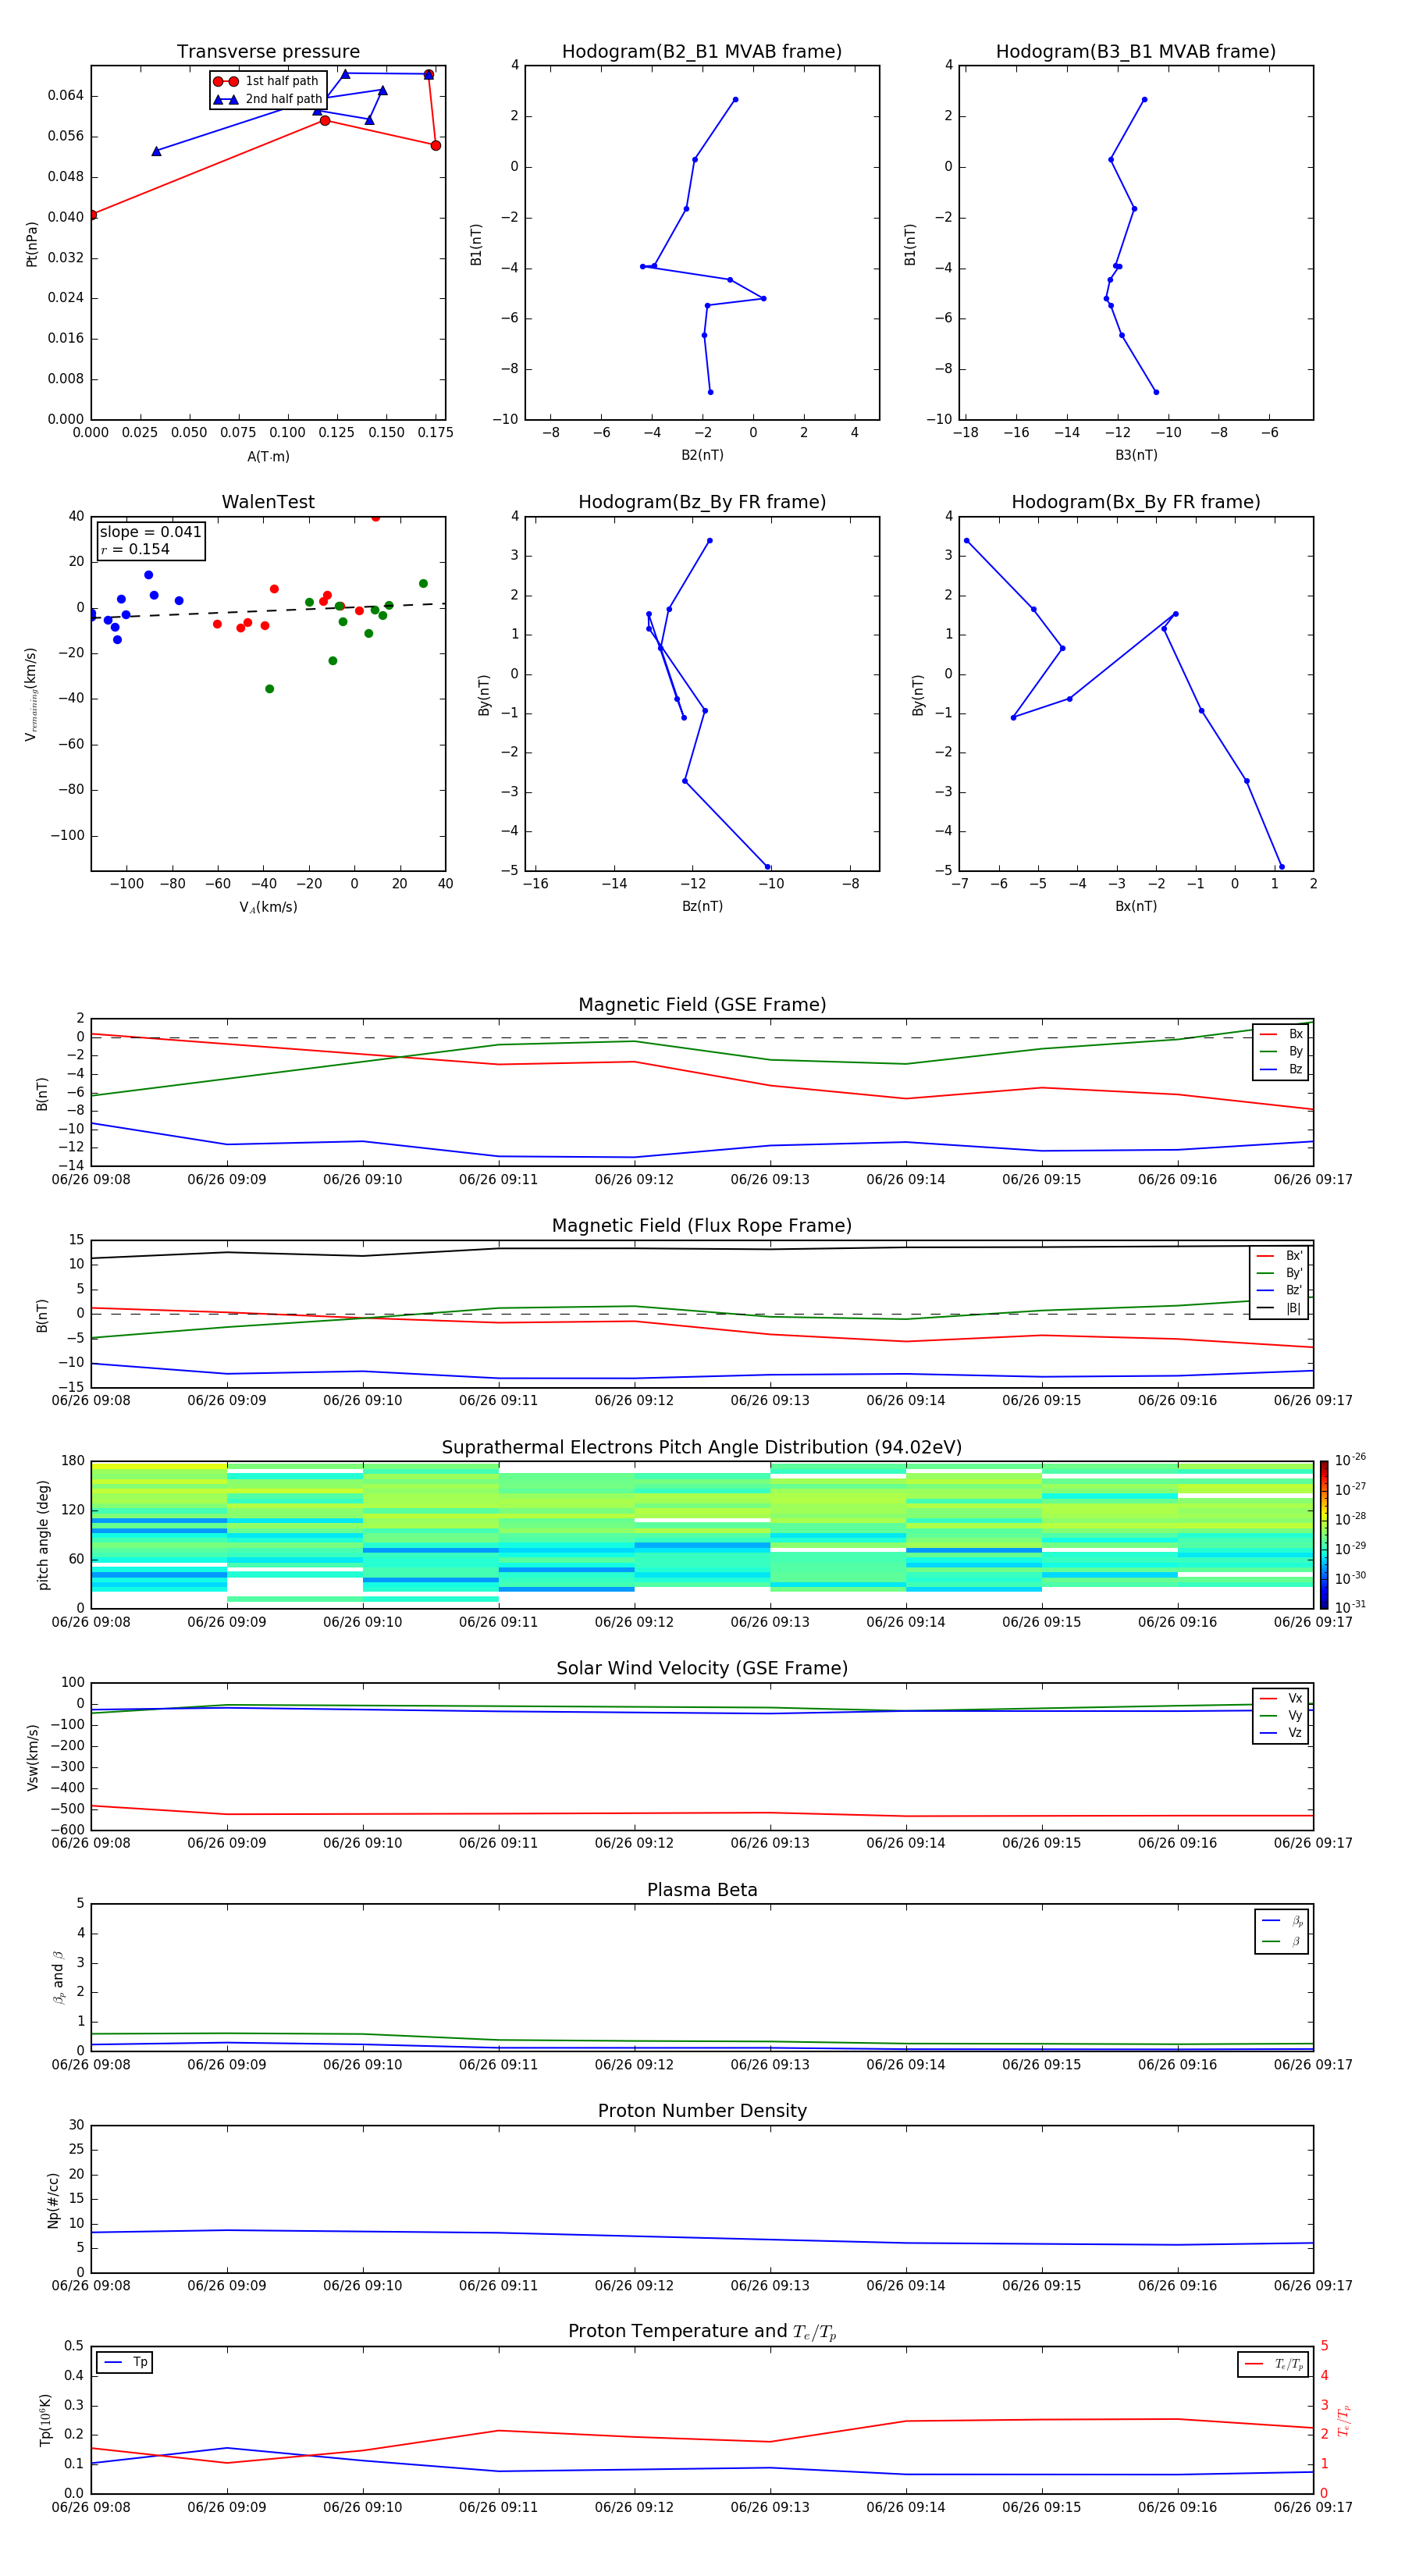The image size is (1405, 2576).
Task: Click the "βp" Plasma Beta legend entry
Action: pyautogui.click(x=1297, y=1921)
